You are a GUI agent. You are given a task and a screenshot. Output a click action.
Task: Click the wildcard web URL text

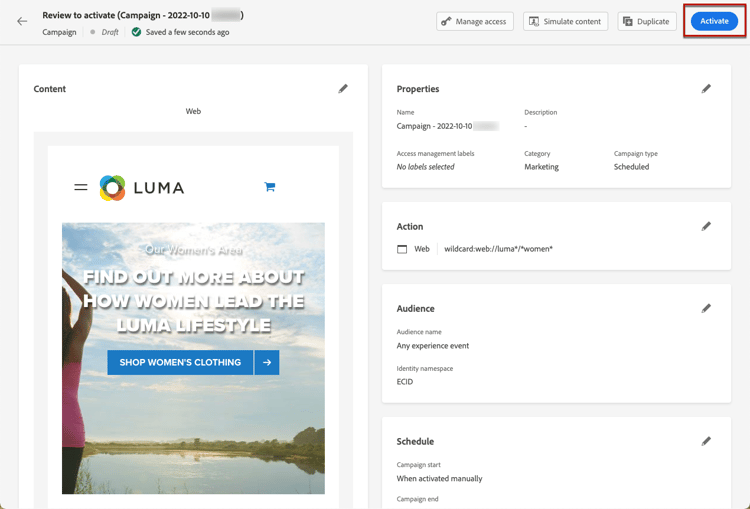click(x=498, y=249)
